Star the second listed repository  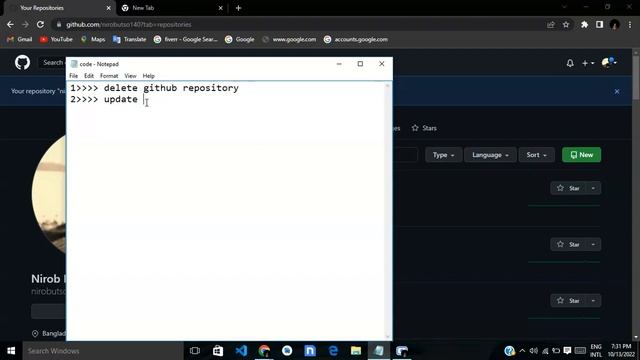[569, 244]
